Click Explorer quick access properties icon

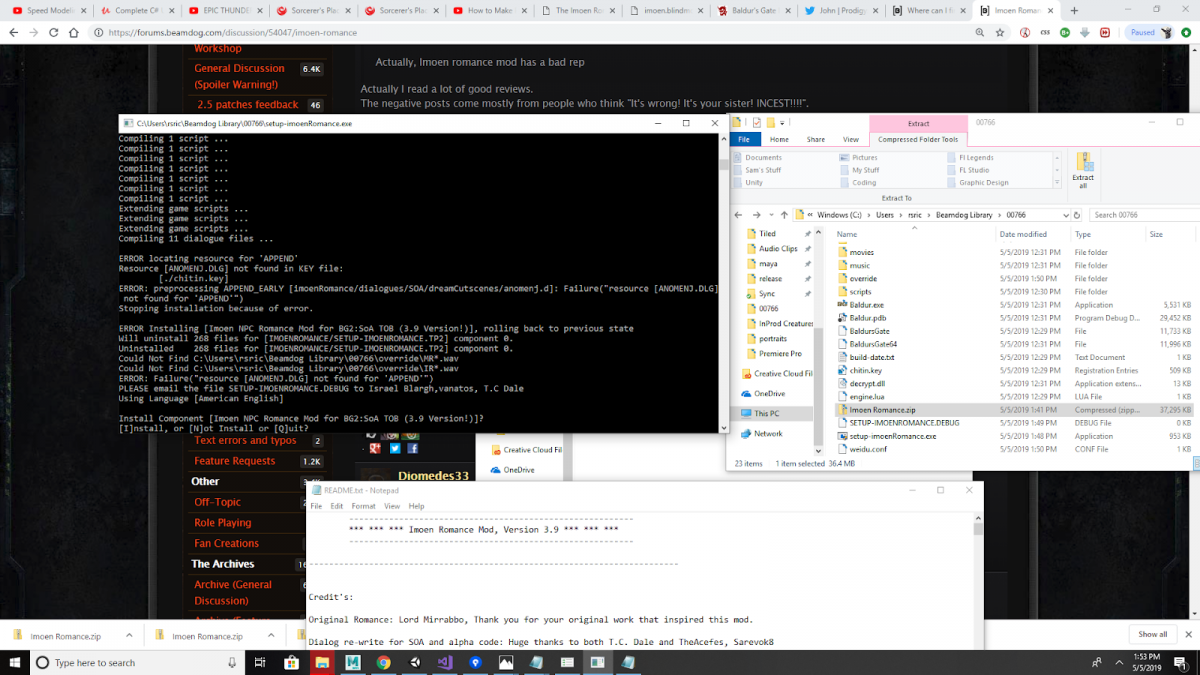(x=758, y=122)
